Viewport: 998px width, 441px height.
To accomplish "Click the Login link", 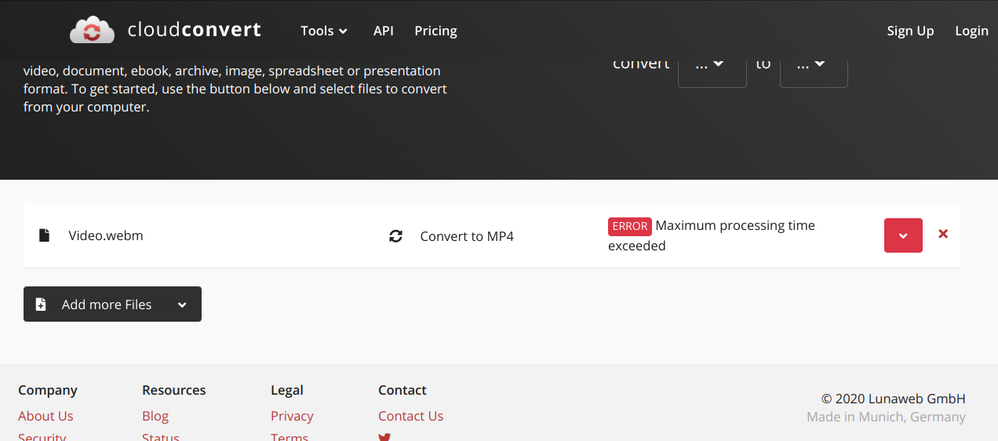I will pyautogui.click(x=971, y=31).
